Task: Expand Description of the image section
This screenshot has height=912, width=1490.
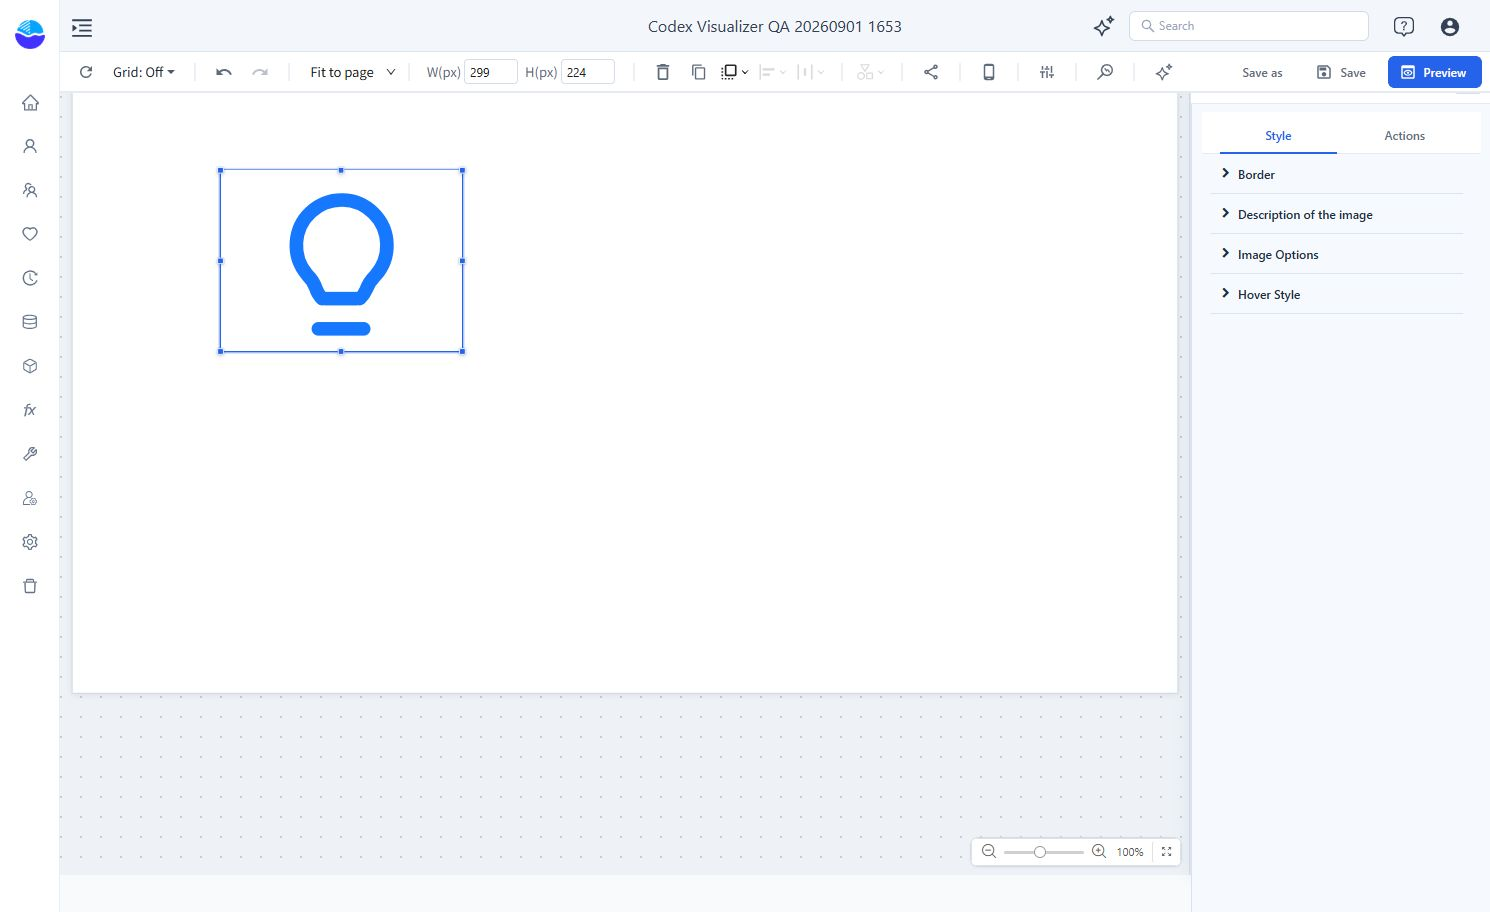Action: point(1336,214)
